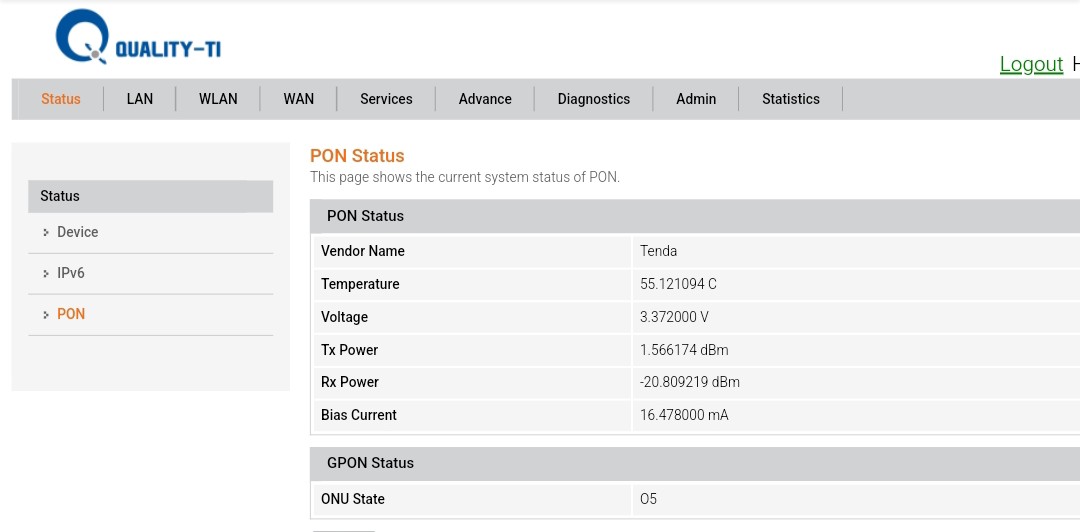Open the Advance menu
1080x532 pixels.
(x=485, y=99)
